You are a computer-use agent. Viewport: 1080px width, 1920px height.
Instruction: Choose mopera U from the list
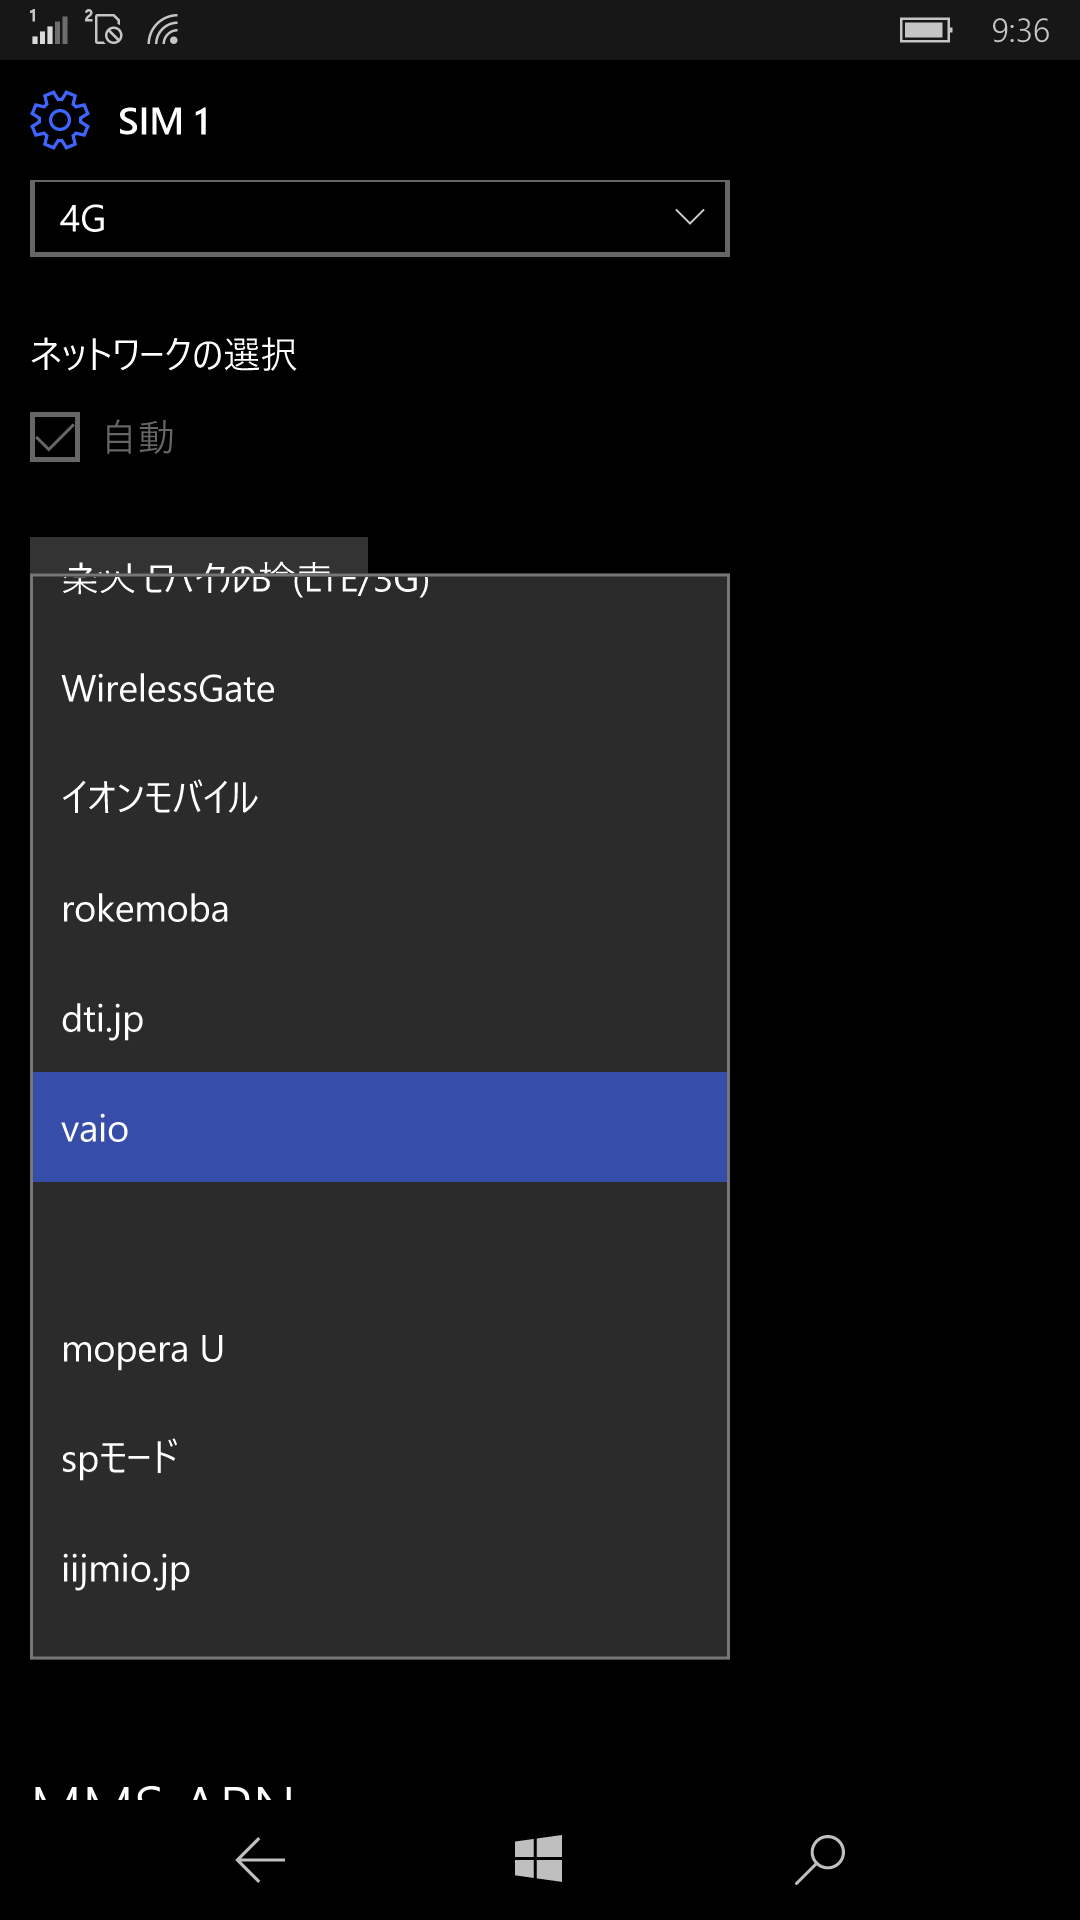(x=380, y=1349)
